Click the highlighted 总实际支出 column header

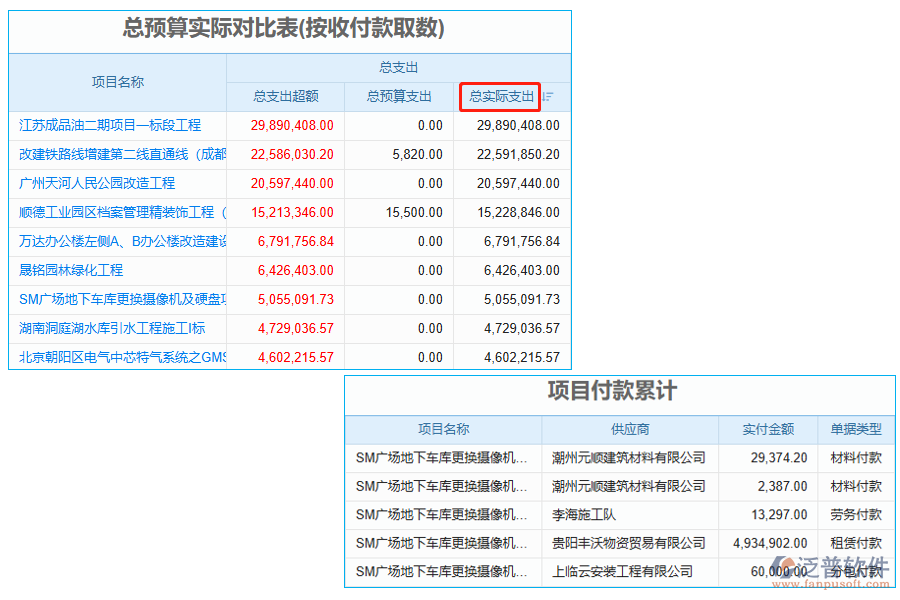pyautogui.click(x=501, y=96)
